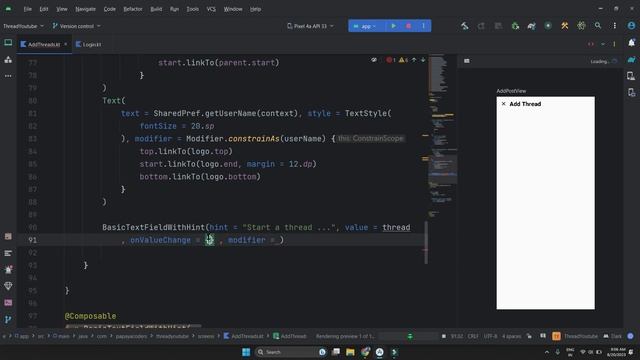Open the Run menu
The width and height of the screenshot is (640, 360).
(x=174, y=9)
